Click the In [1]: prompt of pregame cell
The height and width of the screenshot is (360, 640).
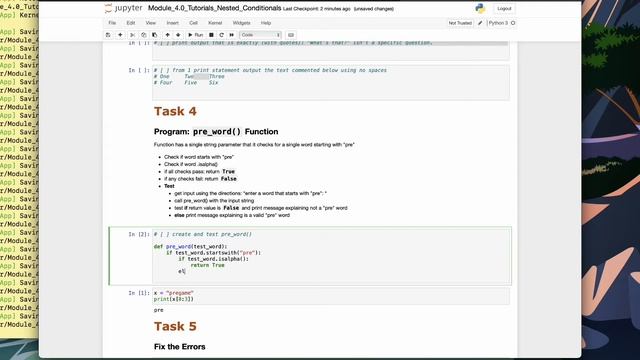139,293
